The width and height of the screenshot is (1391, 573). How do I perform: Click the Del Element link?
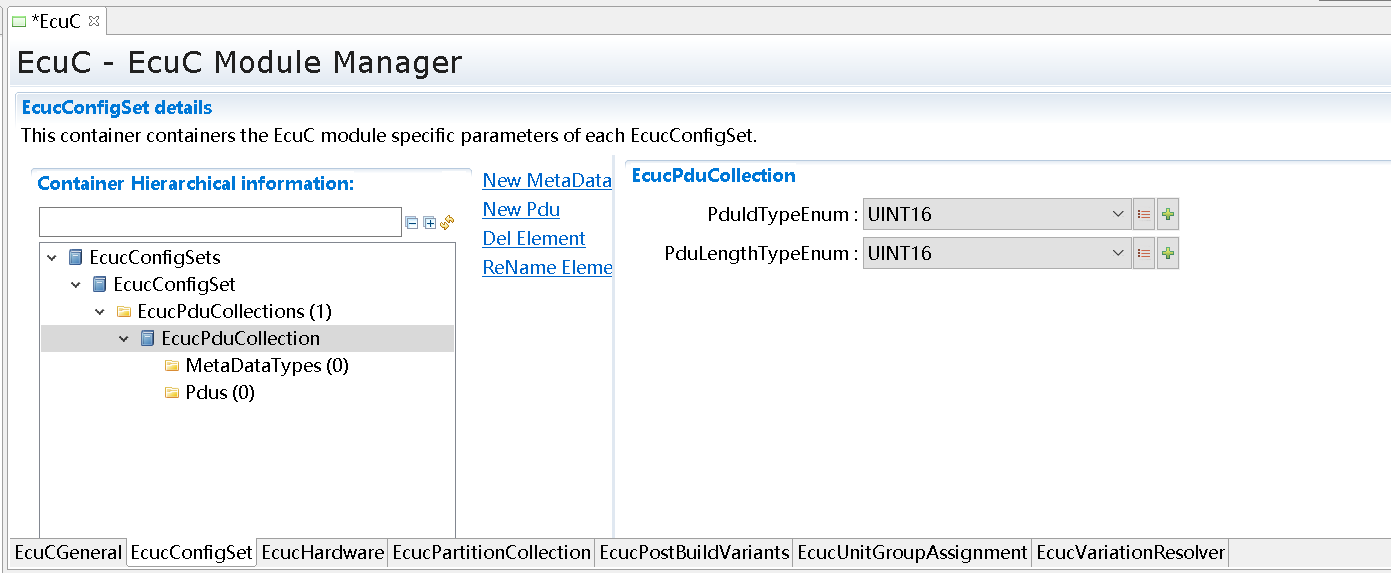[x=534, y=239]
